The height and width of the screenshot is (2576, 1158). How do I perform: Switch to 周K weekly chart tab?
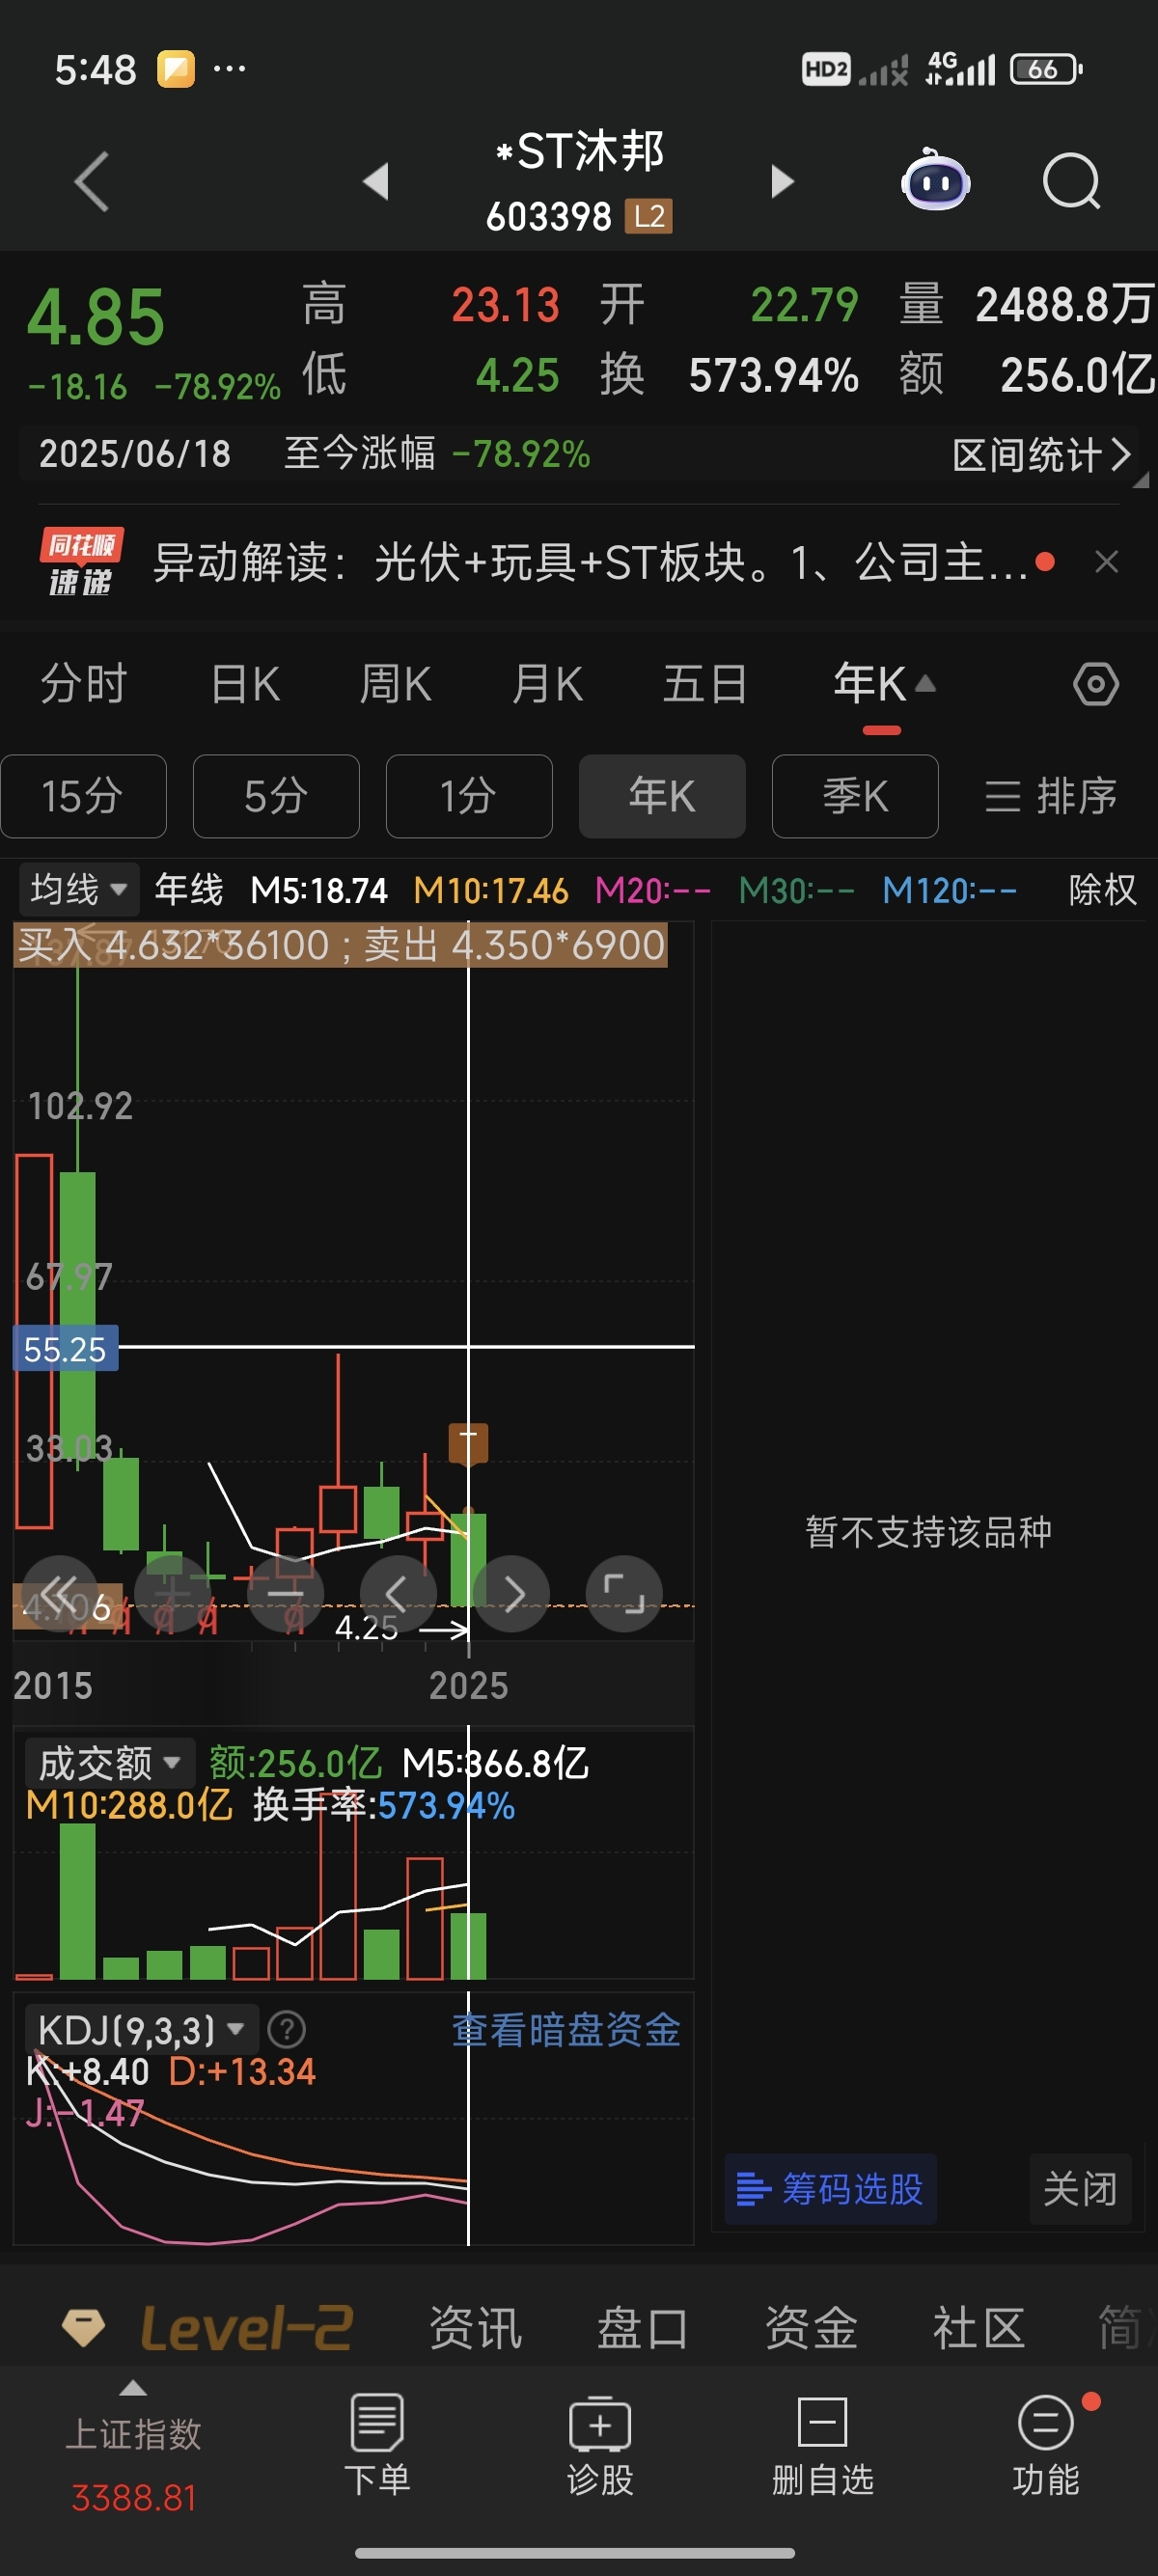[395, 685]
